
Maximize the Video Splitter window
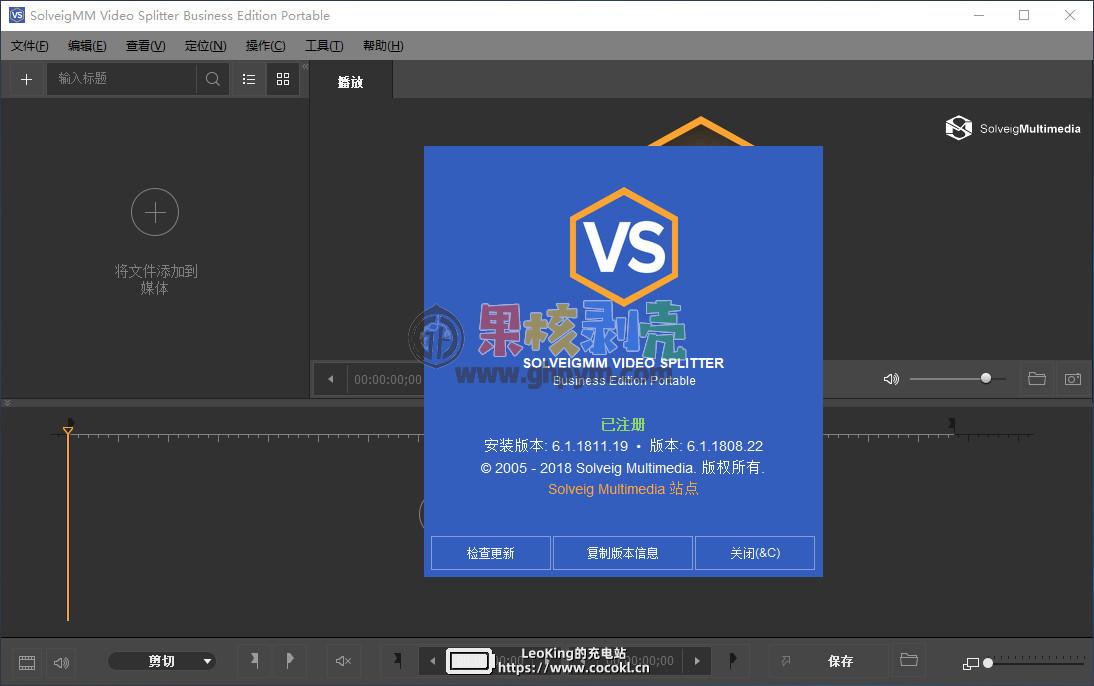pos(1024,15)
